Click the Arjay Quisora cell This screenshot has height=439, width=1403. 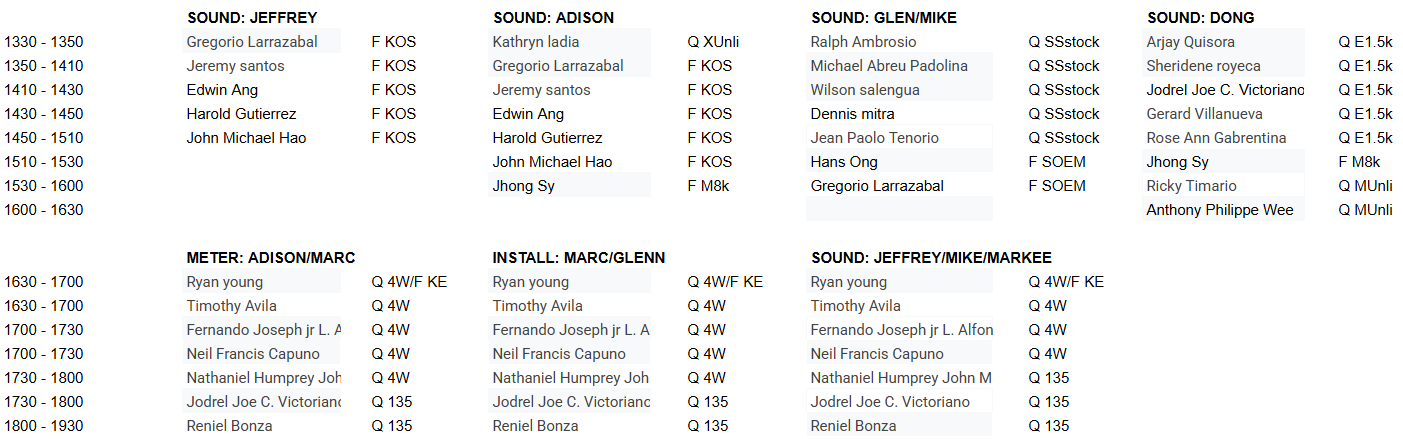pos(1190,42)
